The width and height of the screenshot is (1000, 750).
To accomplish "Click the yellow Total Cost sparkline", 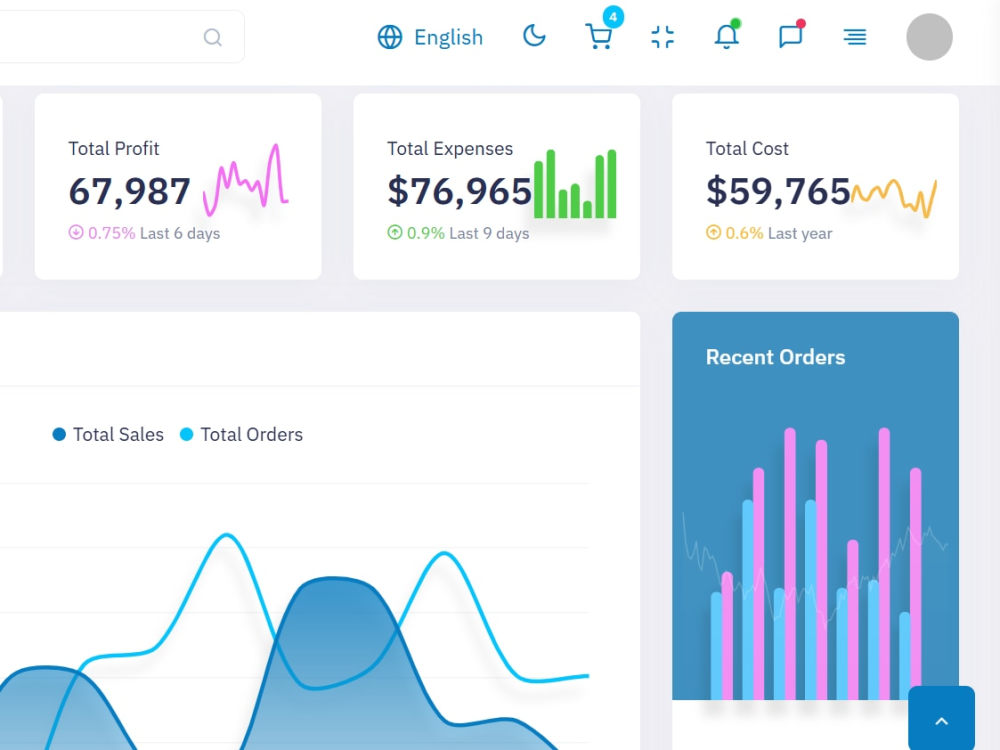I will [893, 198].
